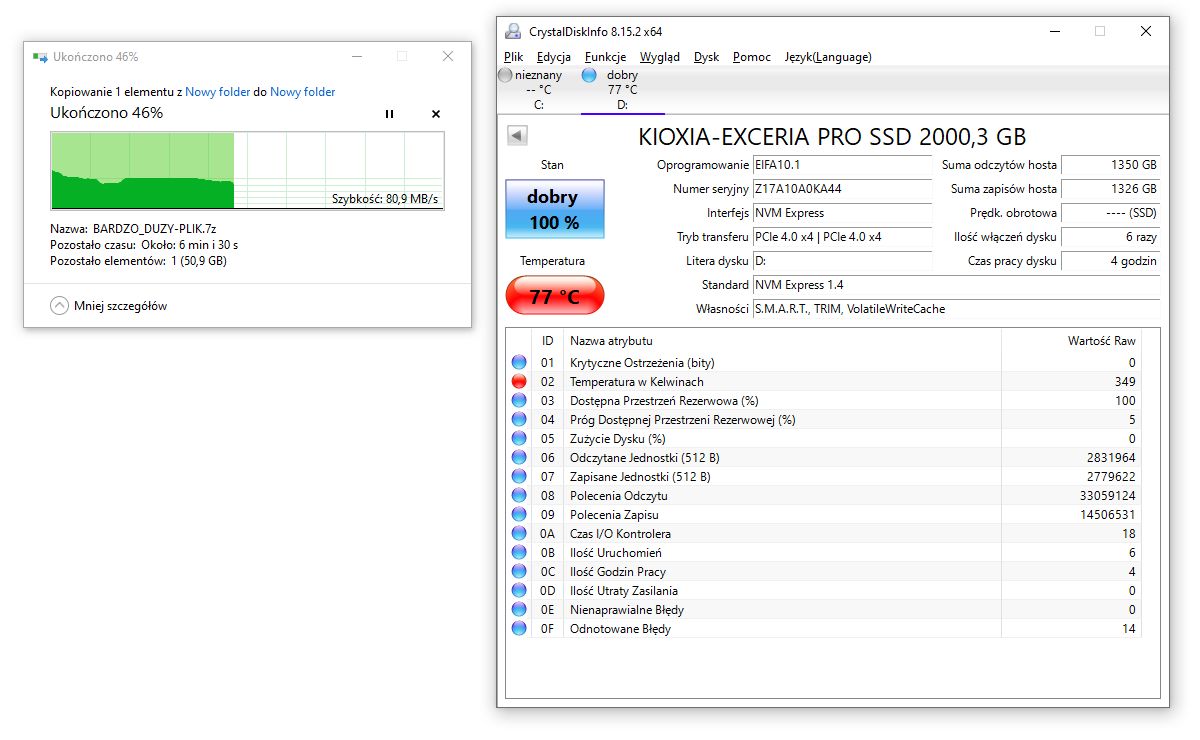Click the Ilość włączeń dysku 6 razy field

[1110, 237]
